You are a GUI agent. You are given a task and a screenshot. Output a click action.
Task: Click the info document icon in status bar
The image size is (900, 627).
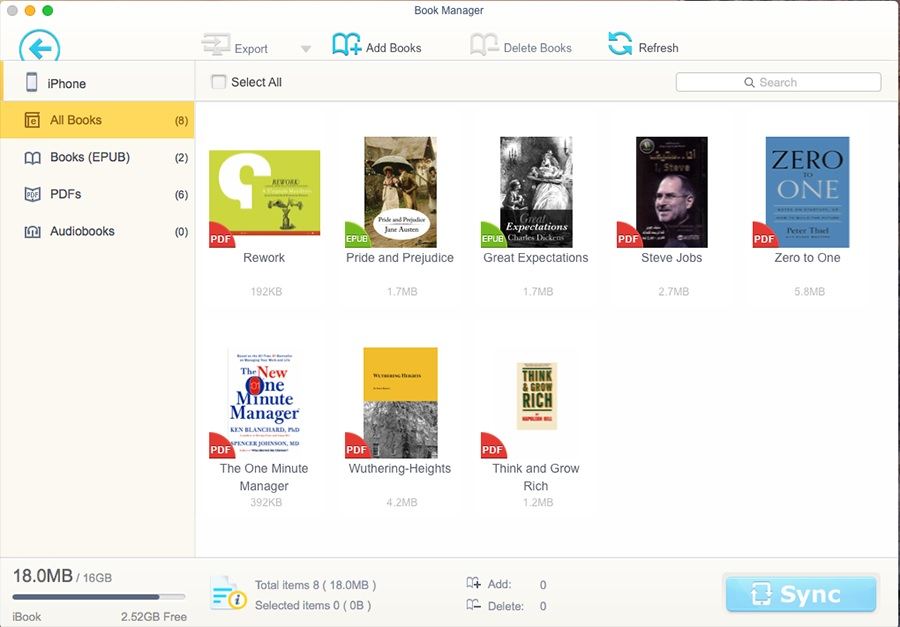click(228, 593)
